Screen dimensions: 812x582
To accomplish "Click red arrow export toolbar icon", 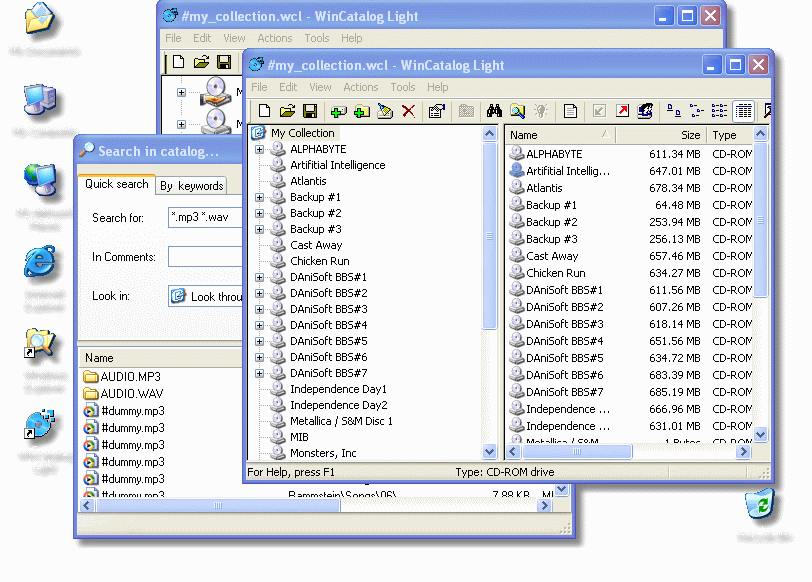I will 622,111.
